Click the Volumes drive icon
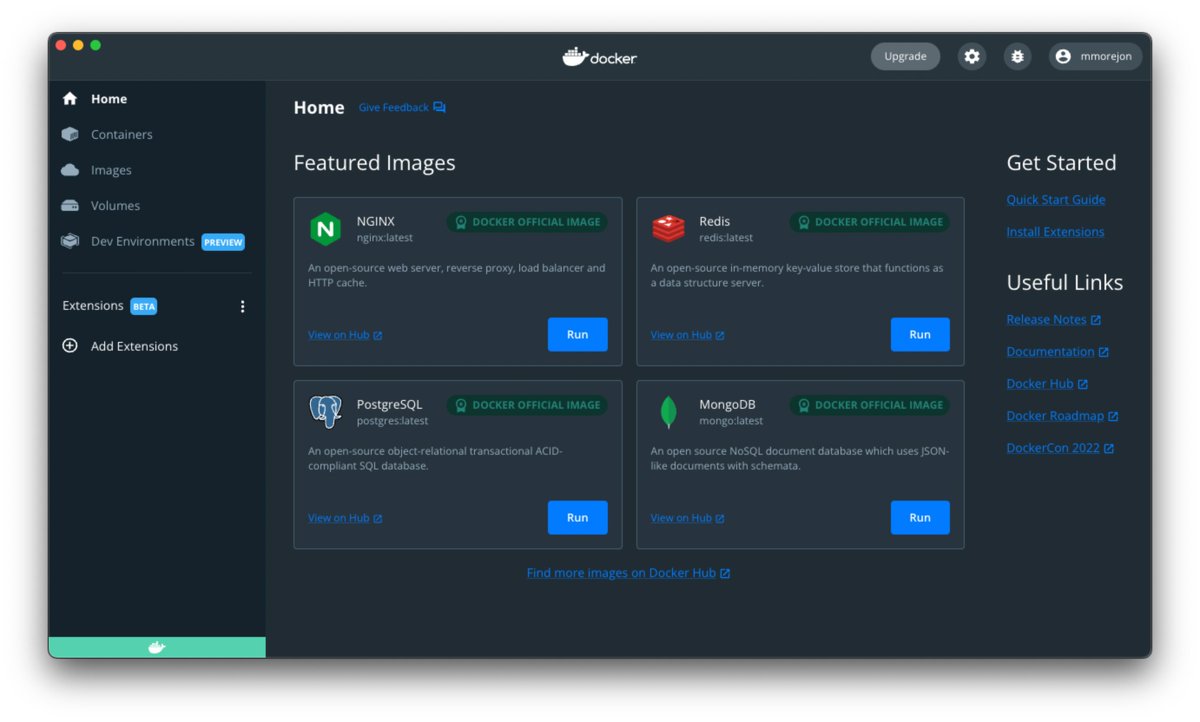The height and width of the screenshot is (722, 1200). click(x=70, y=206)
